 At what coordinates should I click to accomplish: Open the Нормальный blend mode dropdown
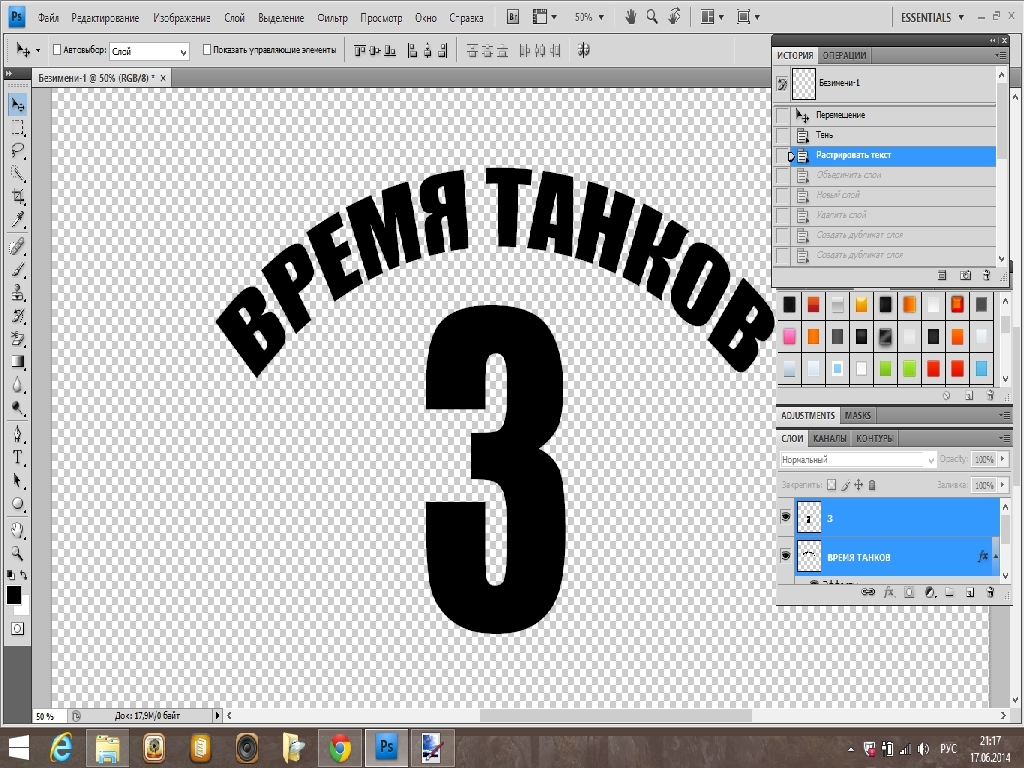[x=857, y=460]
